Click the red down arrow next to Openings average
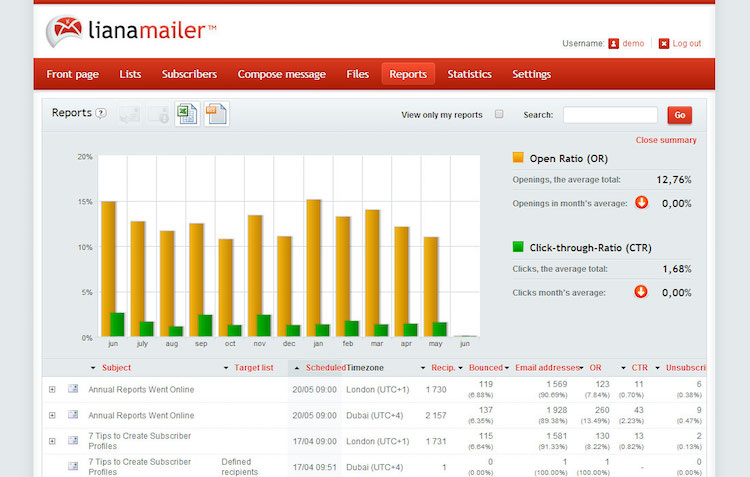The width and height of the screenshot is (750, 477). (x=641, y=202)
